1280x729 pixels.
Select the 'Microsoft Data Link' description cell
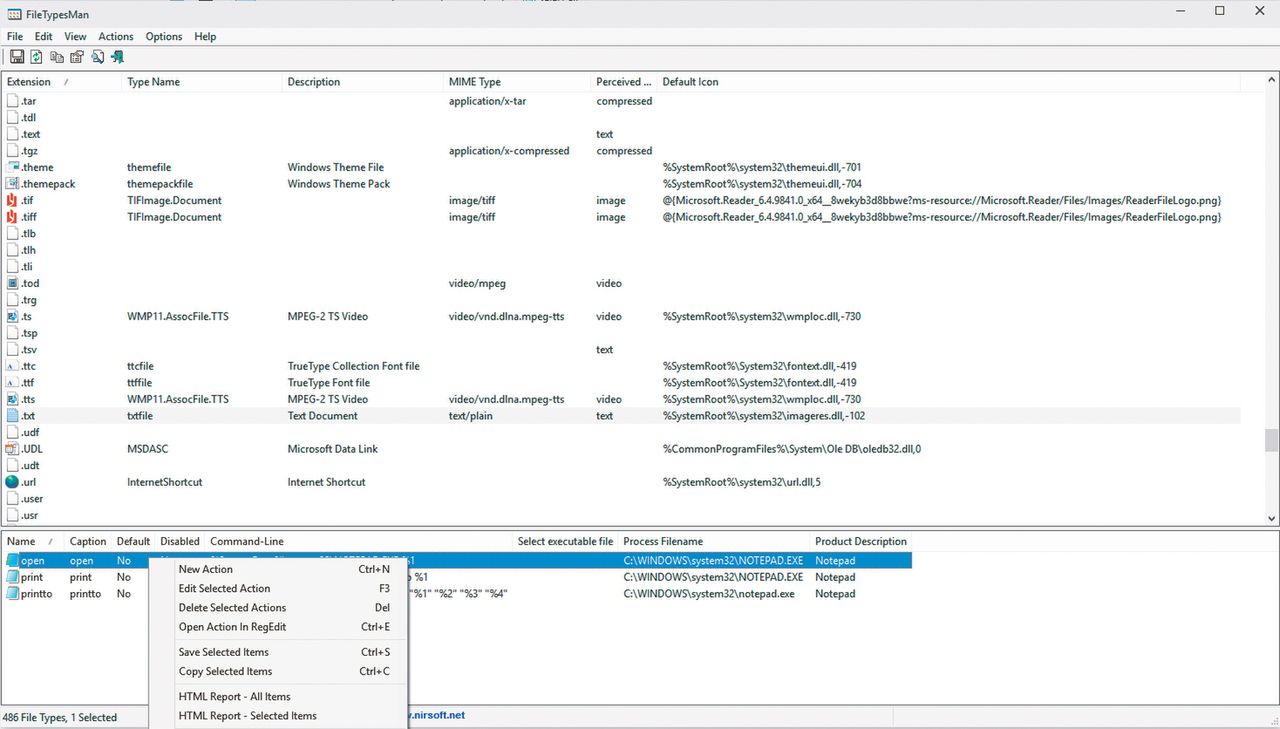pyautogui.click(x=333, y=449)
